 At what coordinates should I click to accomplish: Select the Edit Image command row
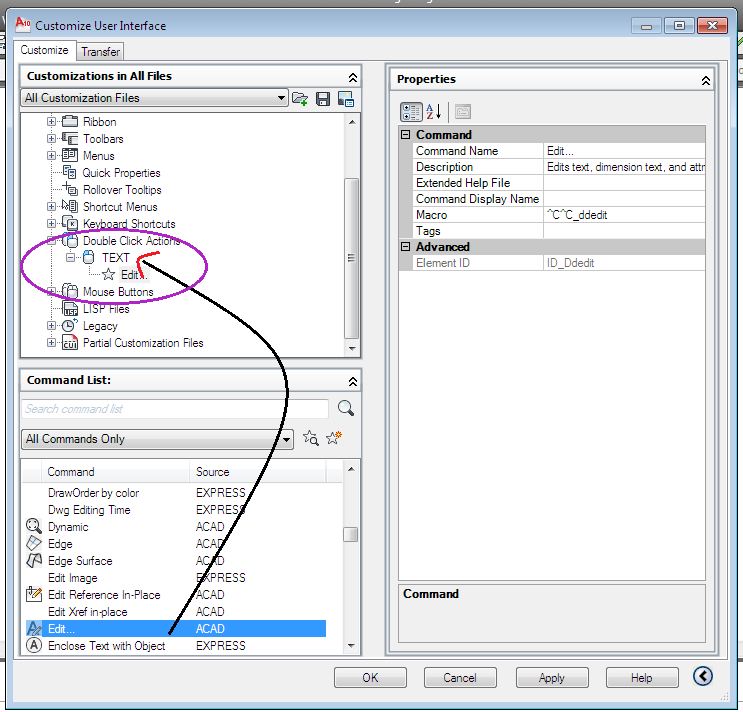point(176,577)
